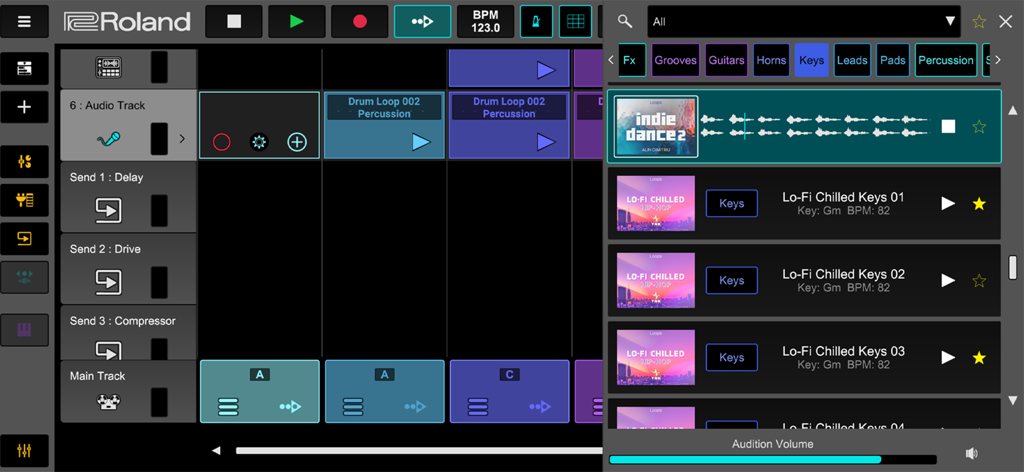Select the 6 : Audio Track header
This screenshot has height=472, width=1024.
pos(129,125)
